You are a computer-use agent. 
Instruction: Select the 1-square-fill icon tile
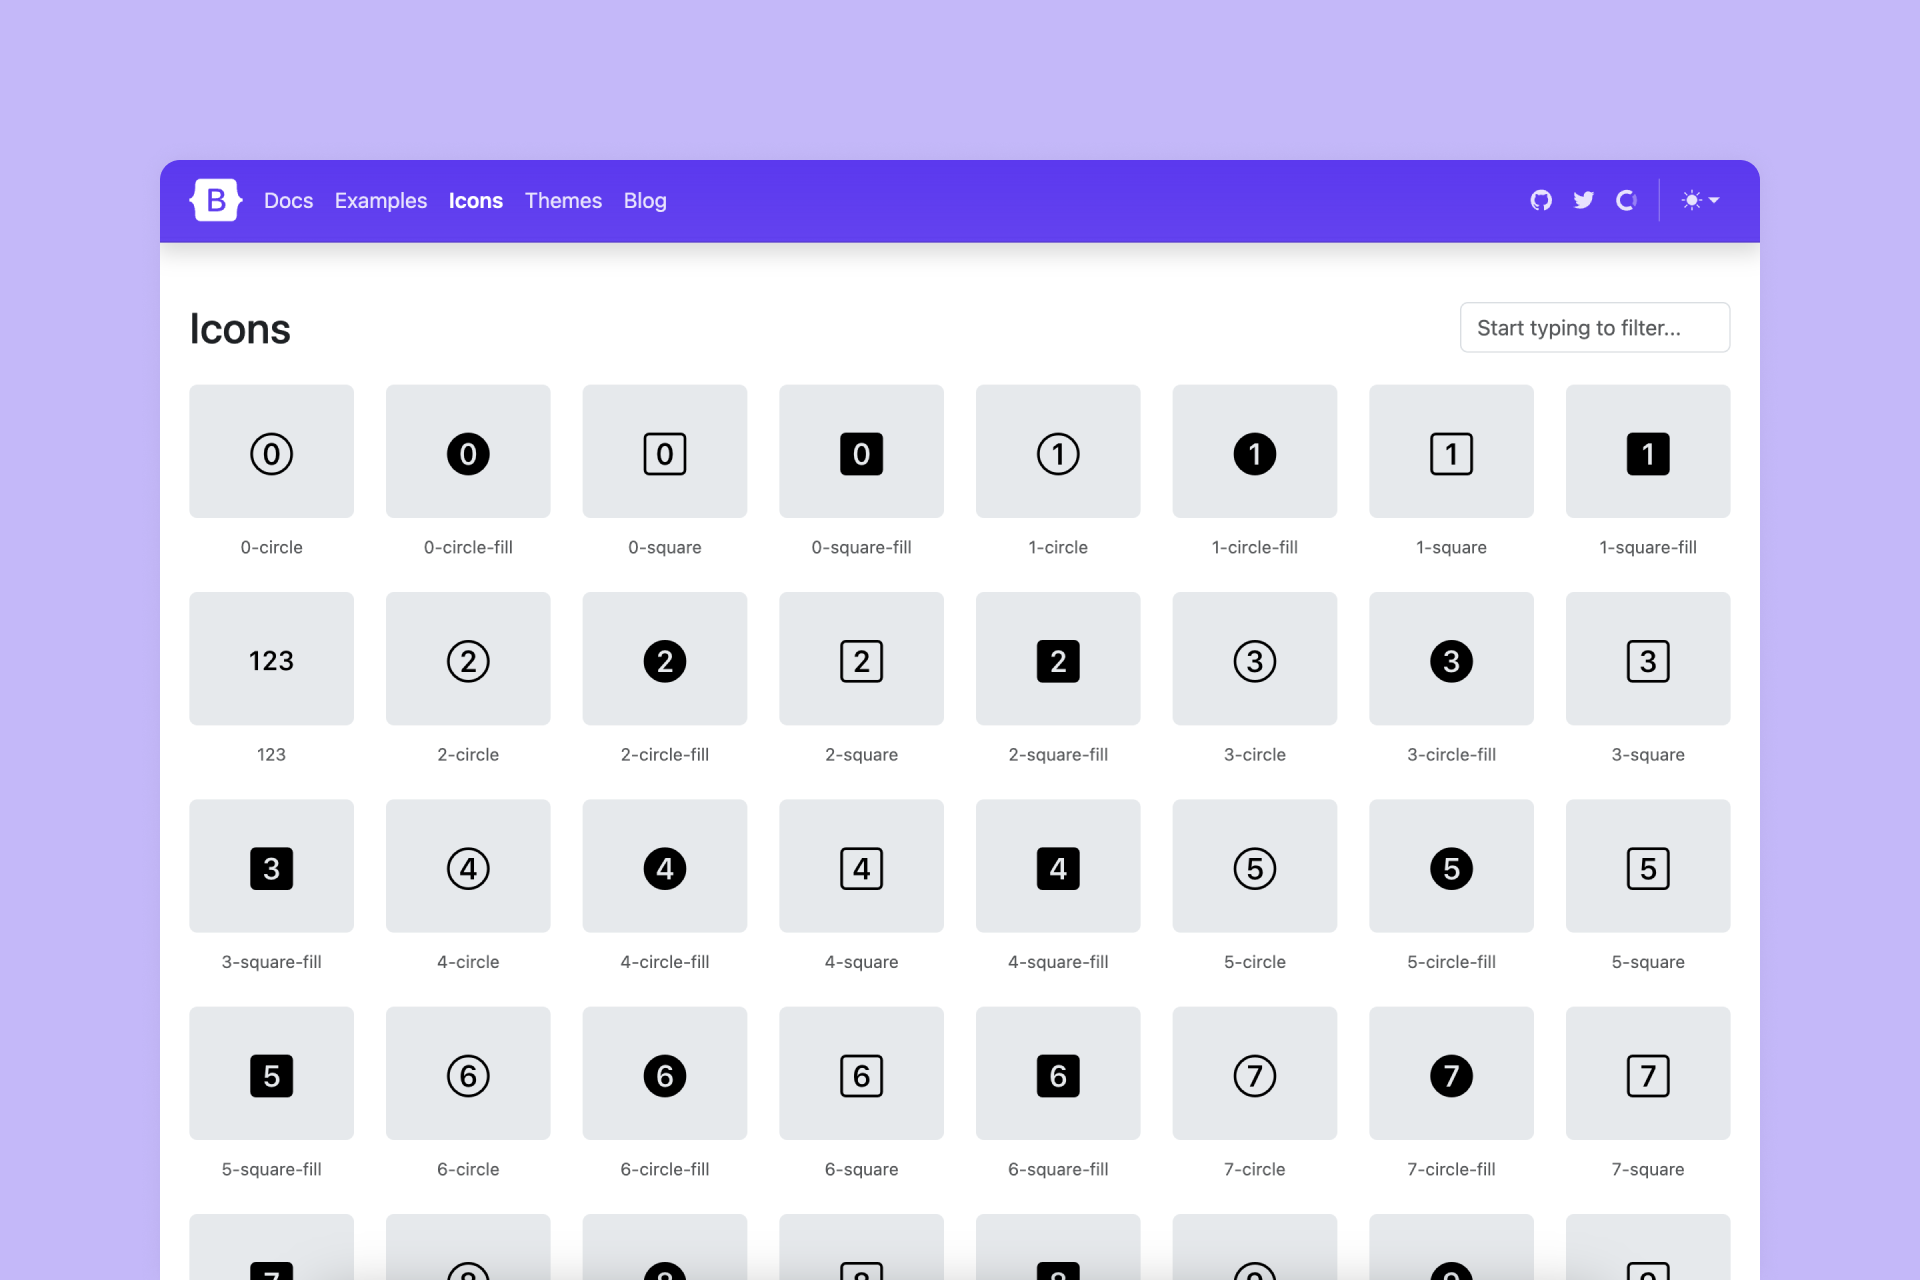pyautogui.click(x=1647, y=452)
